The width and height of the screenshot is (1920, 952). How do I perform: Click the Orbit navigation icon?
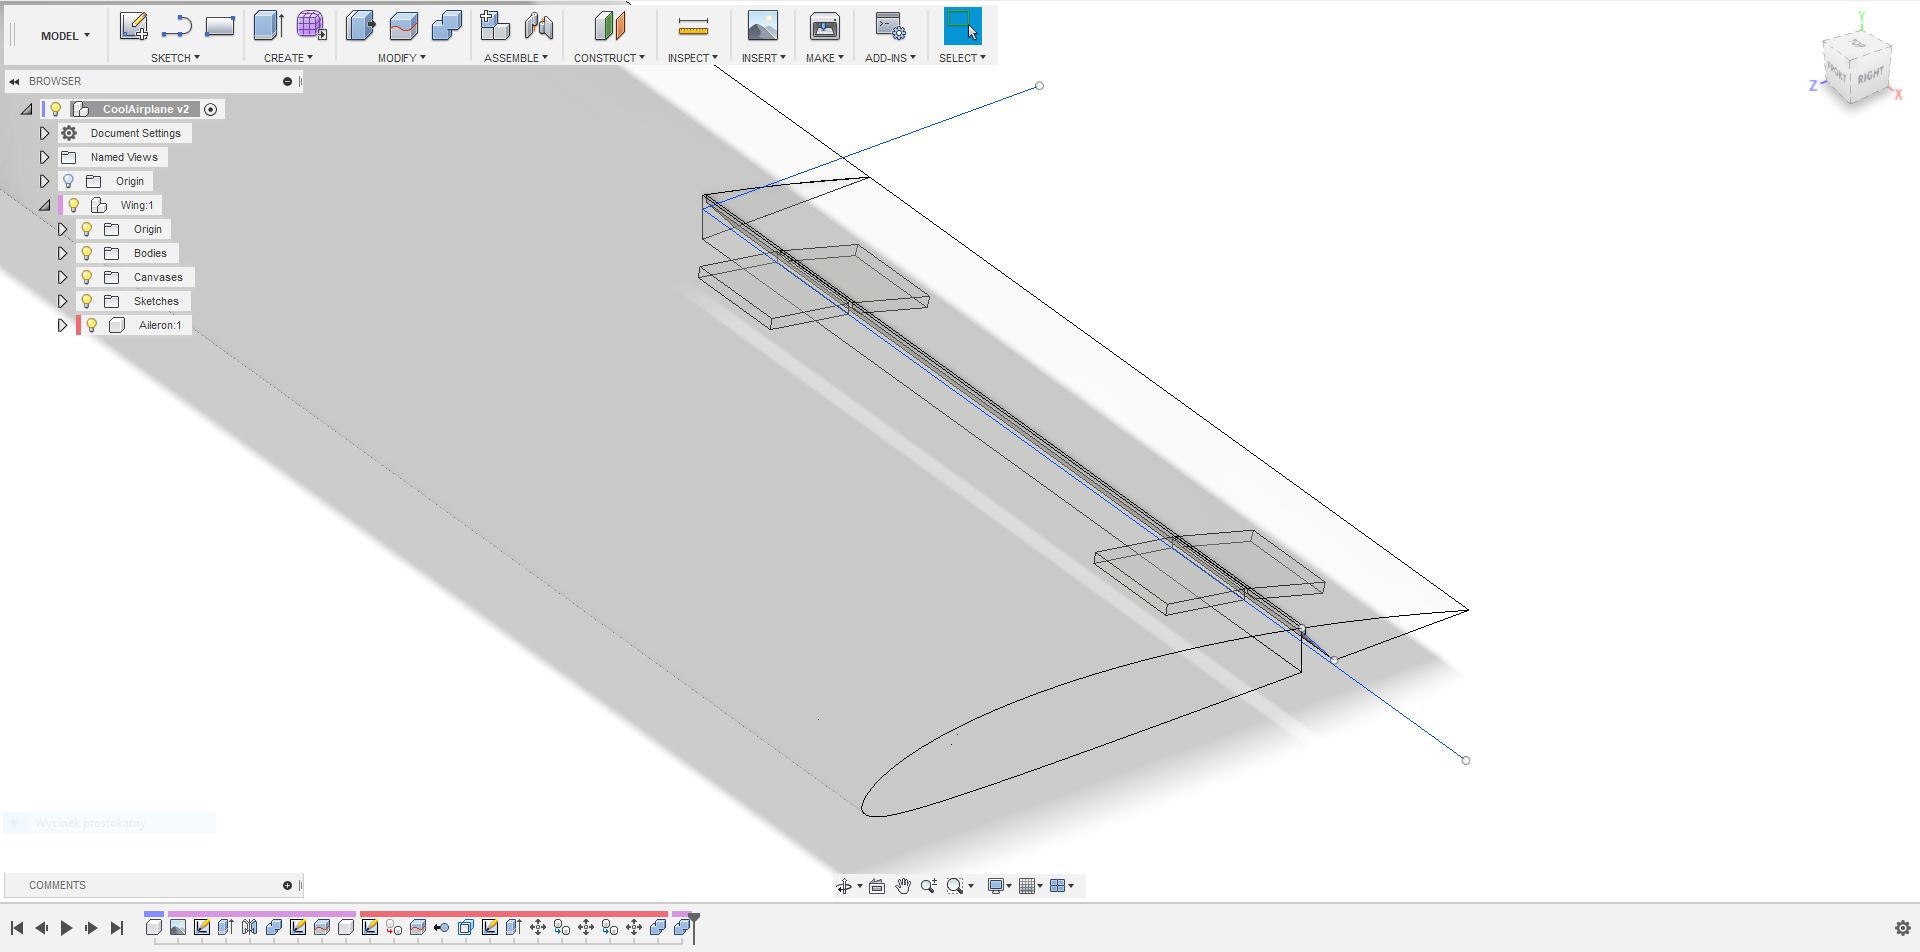[x=844, y=886]
